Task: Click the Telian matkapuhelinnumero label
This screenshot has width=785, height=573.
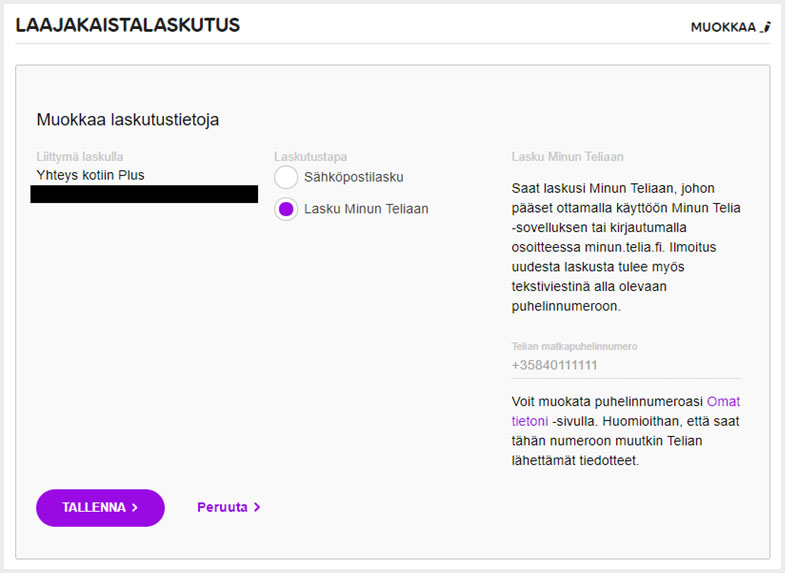Action: pos(574,346)
